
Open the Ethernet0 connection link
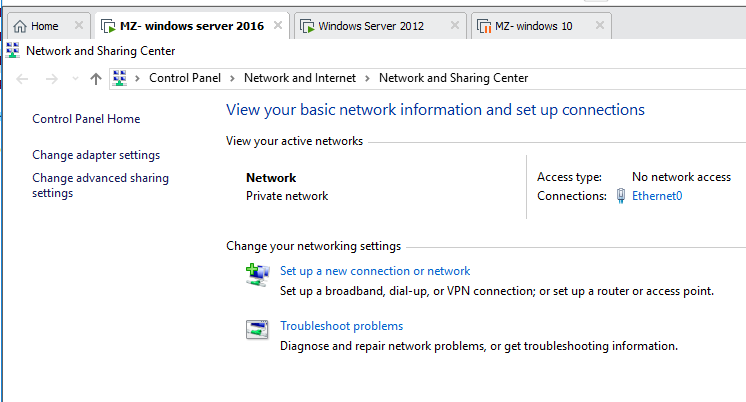coord(657,196)
